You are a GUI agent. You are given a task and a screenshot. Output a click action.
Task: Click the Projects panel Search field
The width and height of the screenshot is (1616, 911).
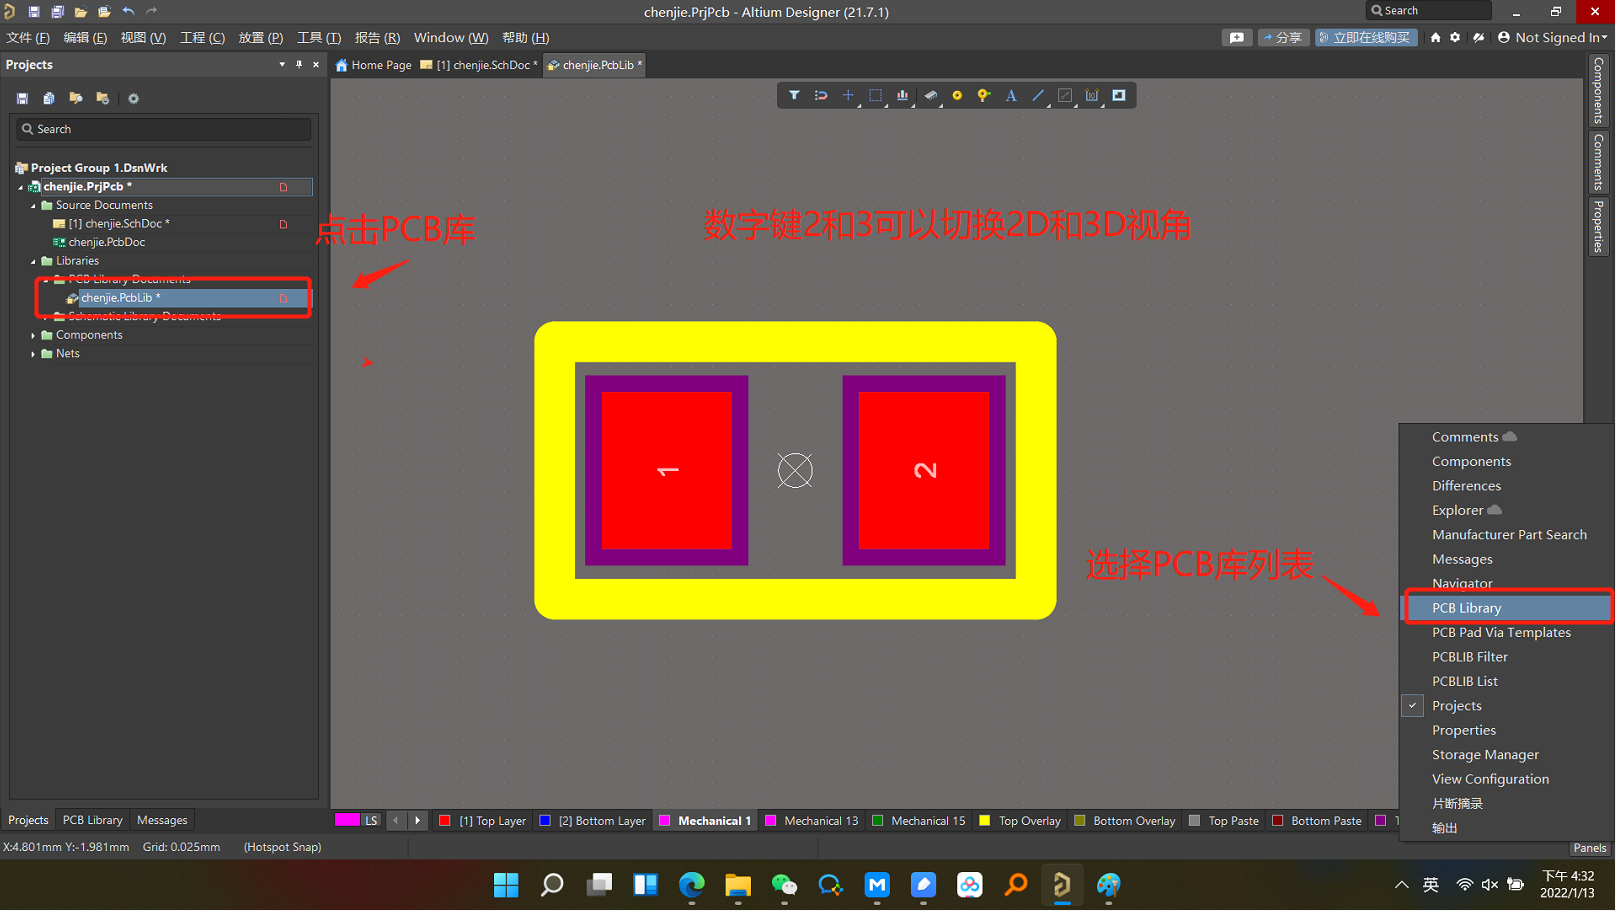coord(164,129)
